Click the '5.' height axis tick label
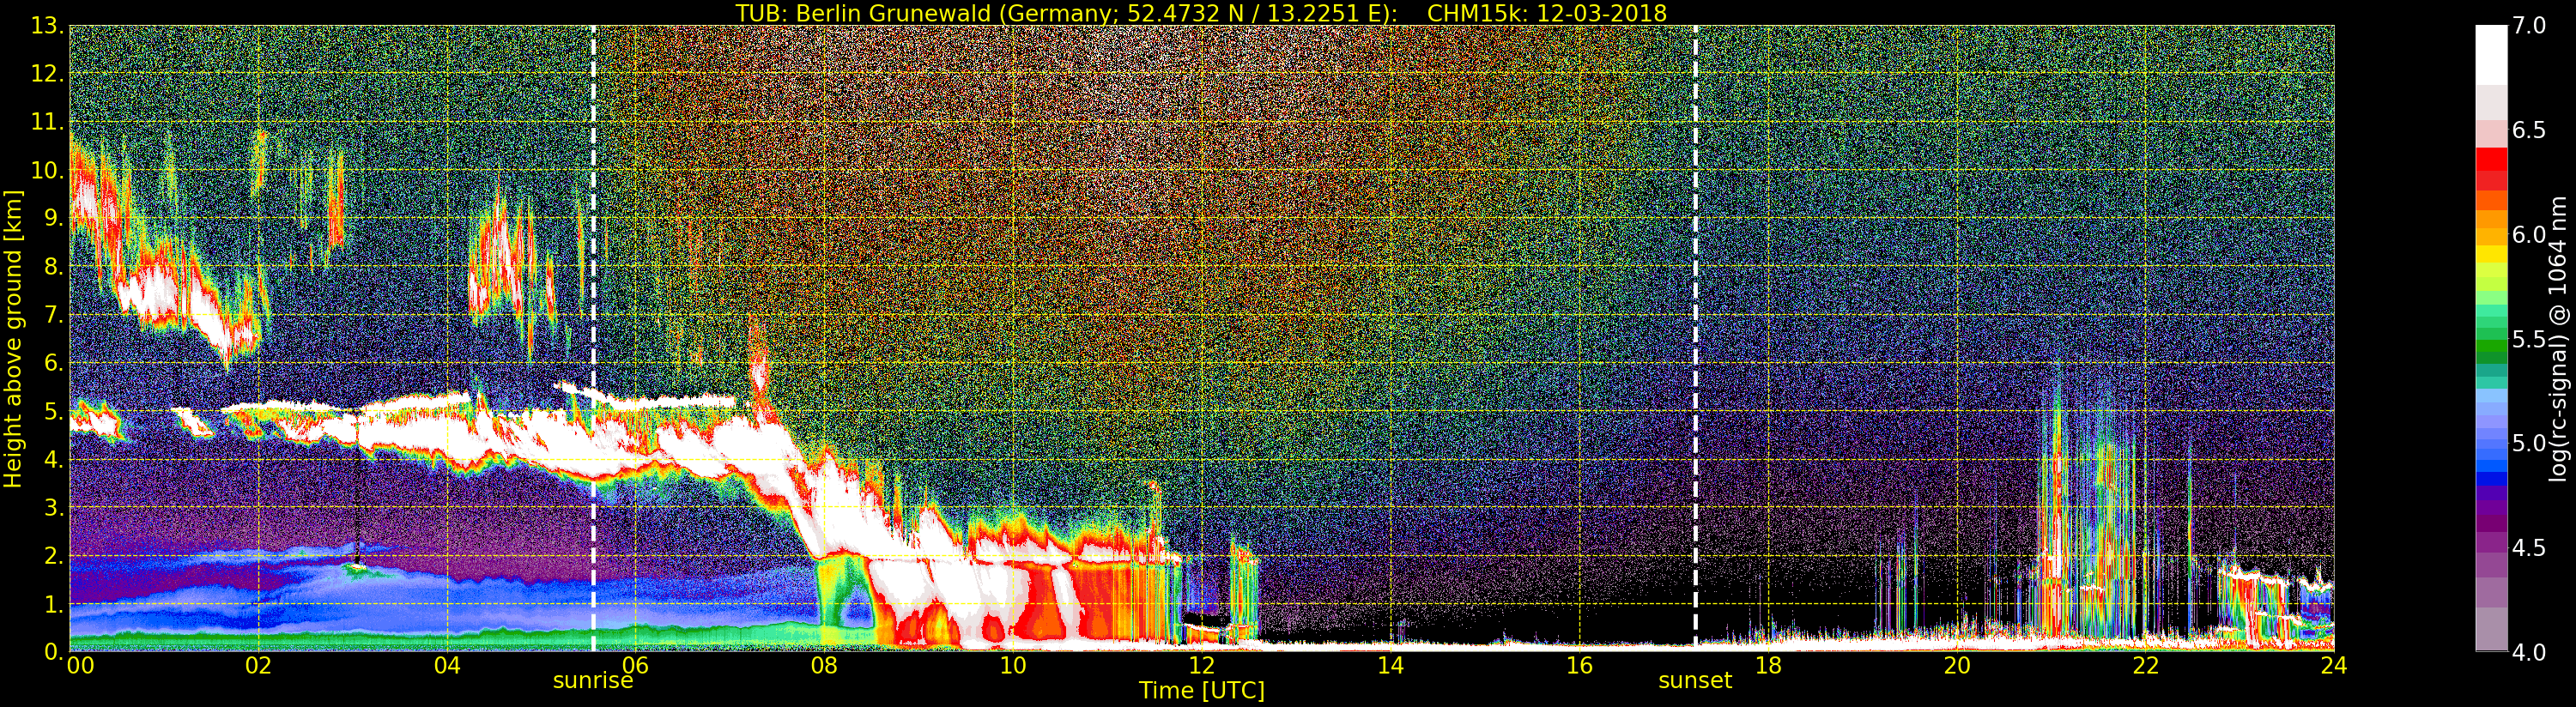 click(52, 411)
